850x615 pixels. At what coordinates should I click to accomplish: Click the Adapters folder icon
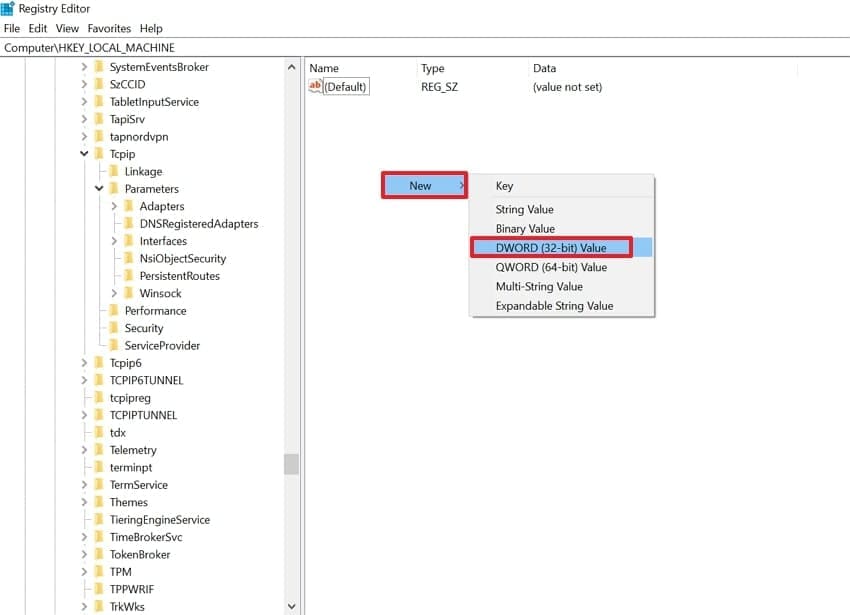(130, 205)
